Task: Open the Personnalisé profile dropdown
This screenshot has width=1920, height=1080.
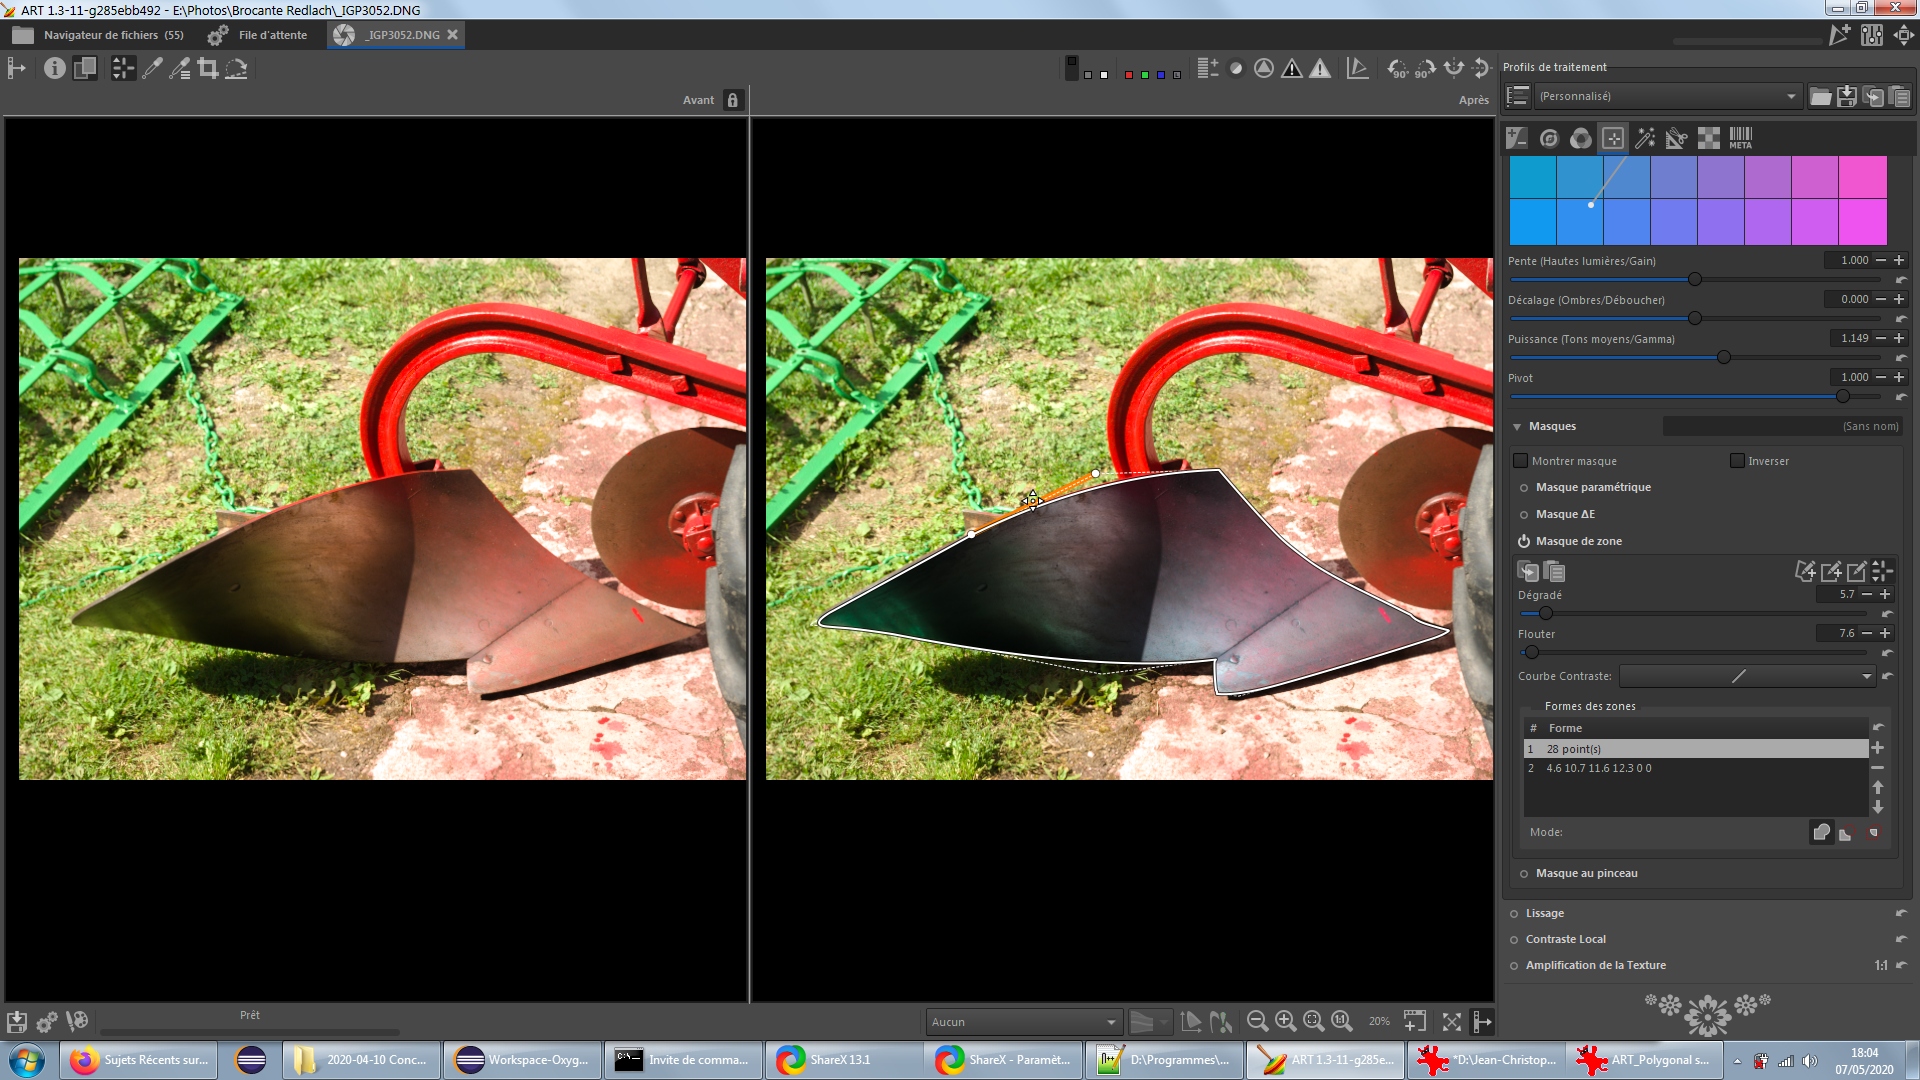Action: tap(1665, 96)
